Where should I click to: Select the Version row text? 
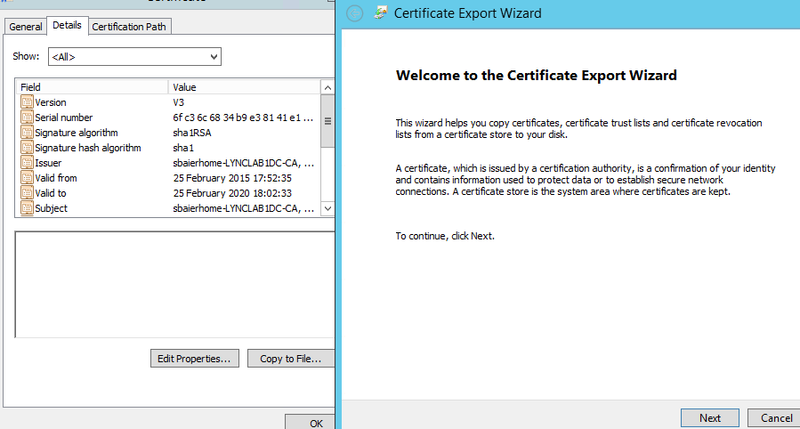pos(51,103)
